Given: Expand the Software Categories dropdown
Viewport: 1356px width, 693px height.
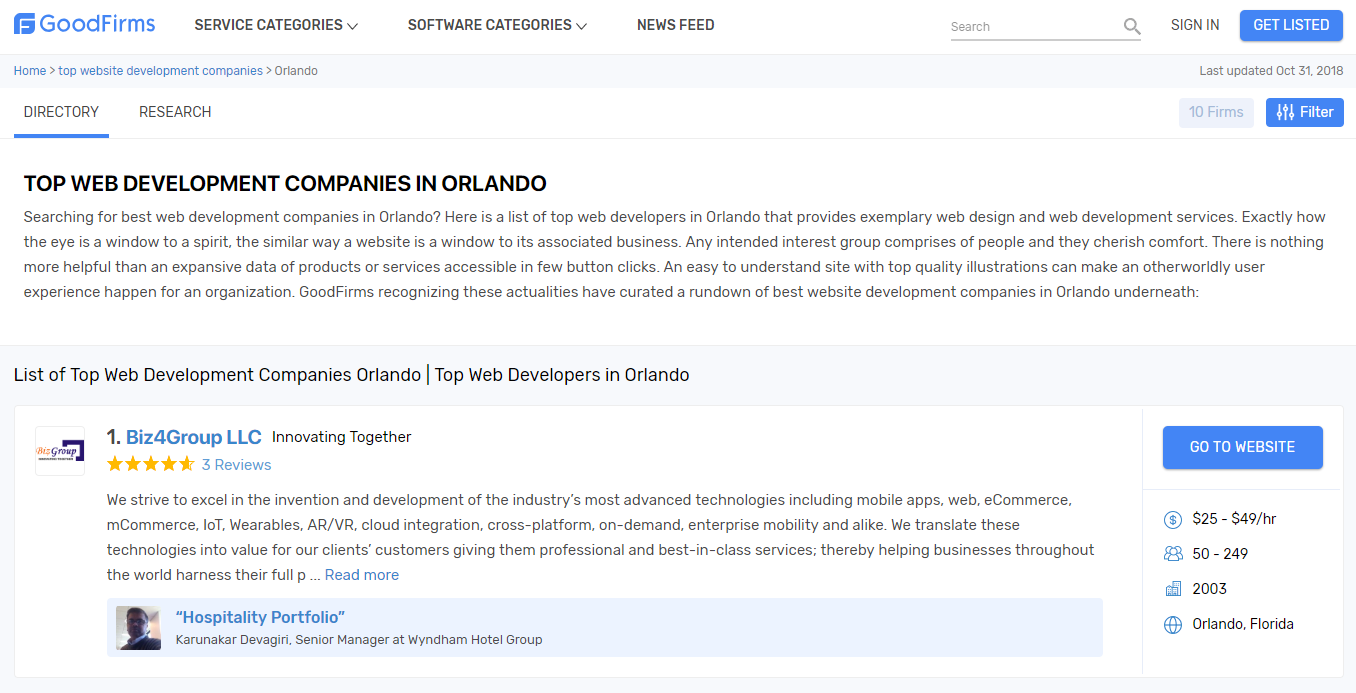Looking at the screenshot, I should pyautogui.click(x=497, y=25).
